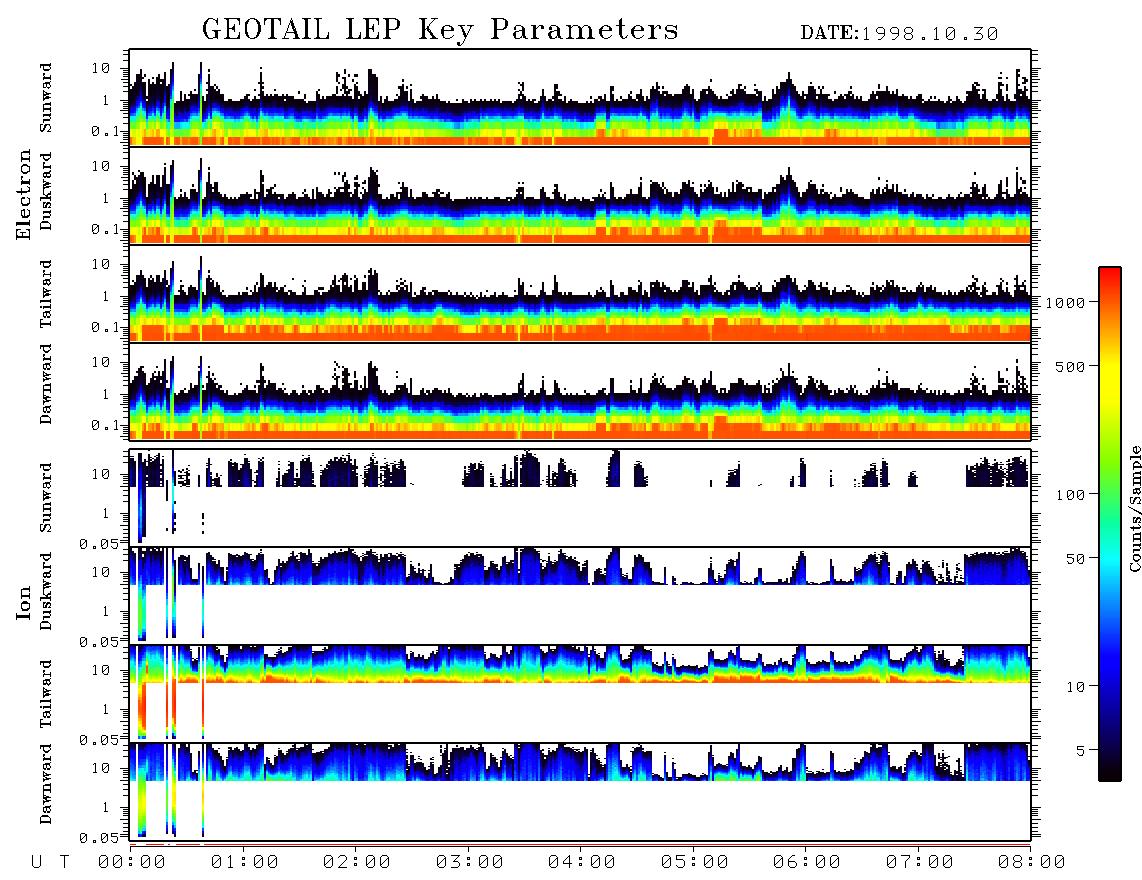Click the "GEOTAIL LEP Key Parameters" title
The height and width of the screenshot is (880, 1142).
point(440,30)
